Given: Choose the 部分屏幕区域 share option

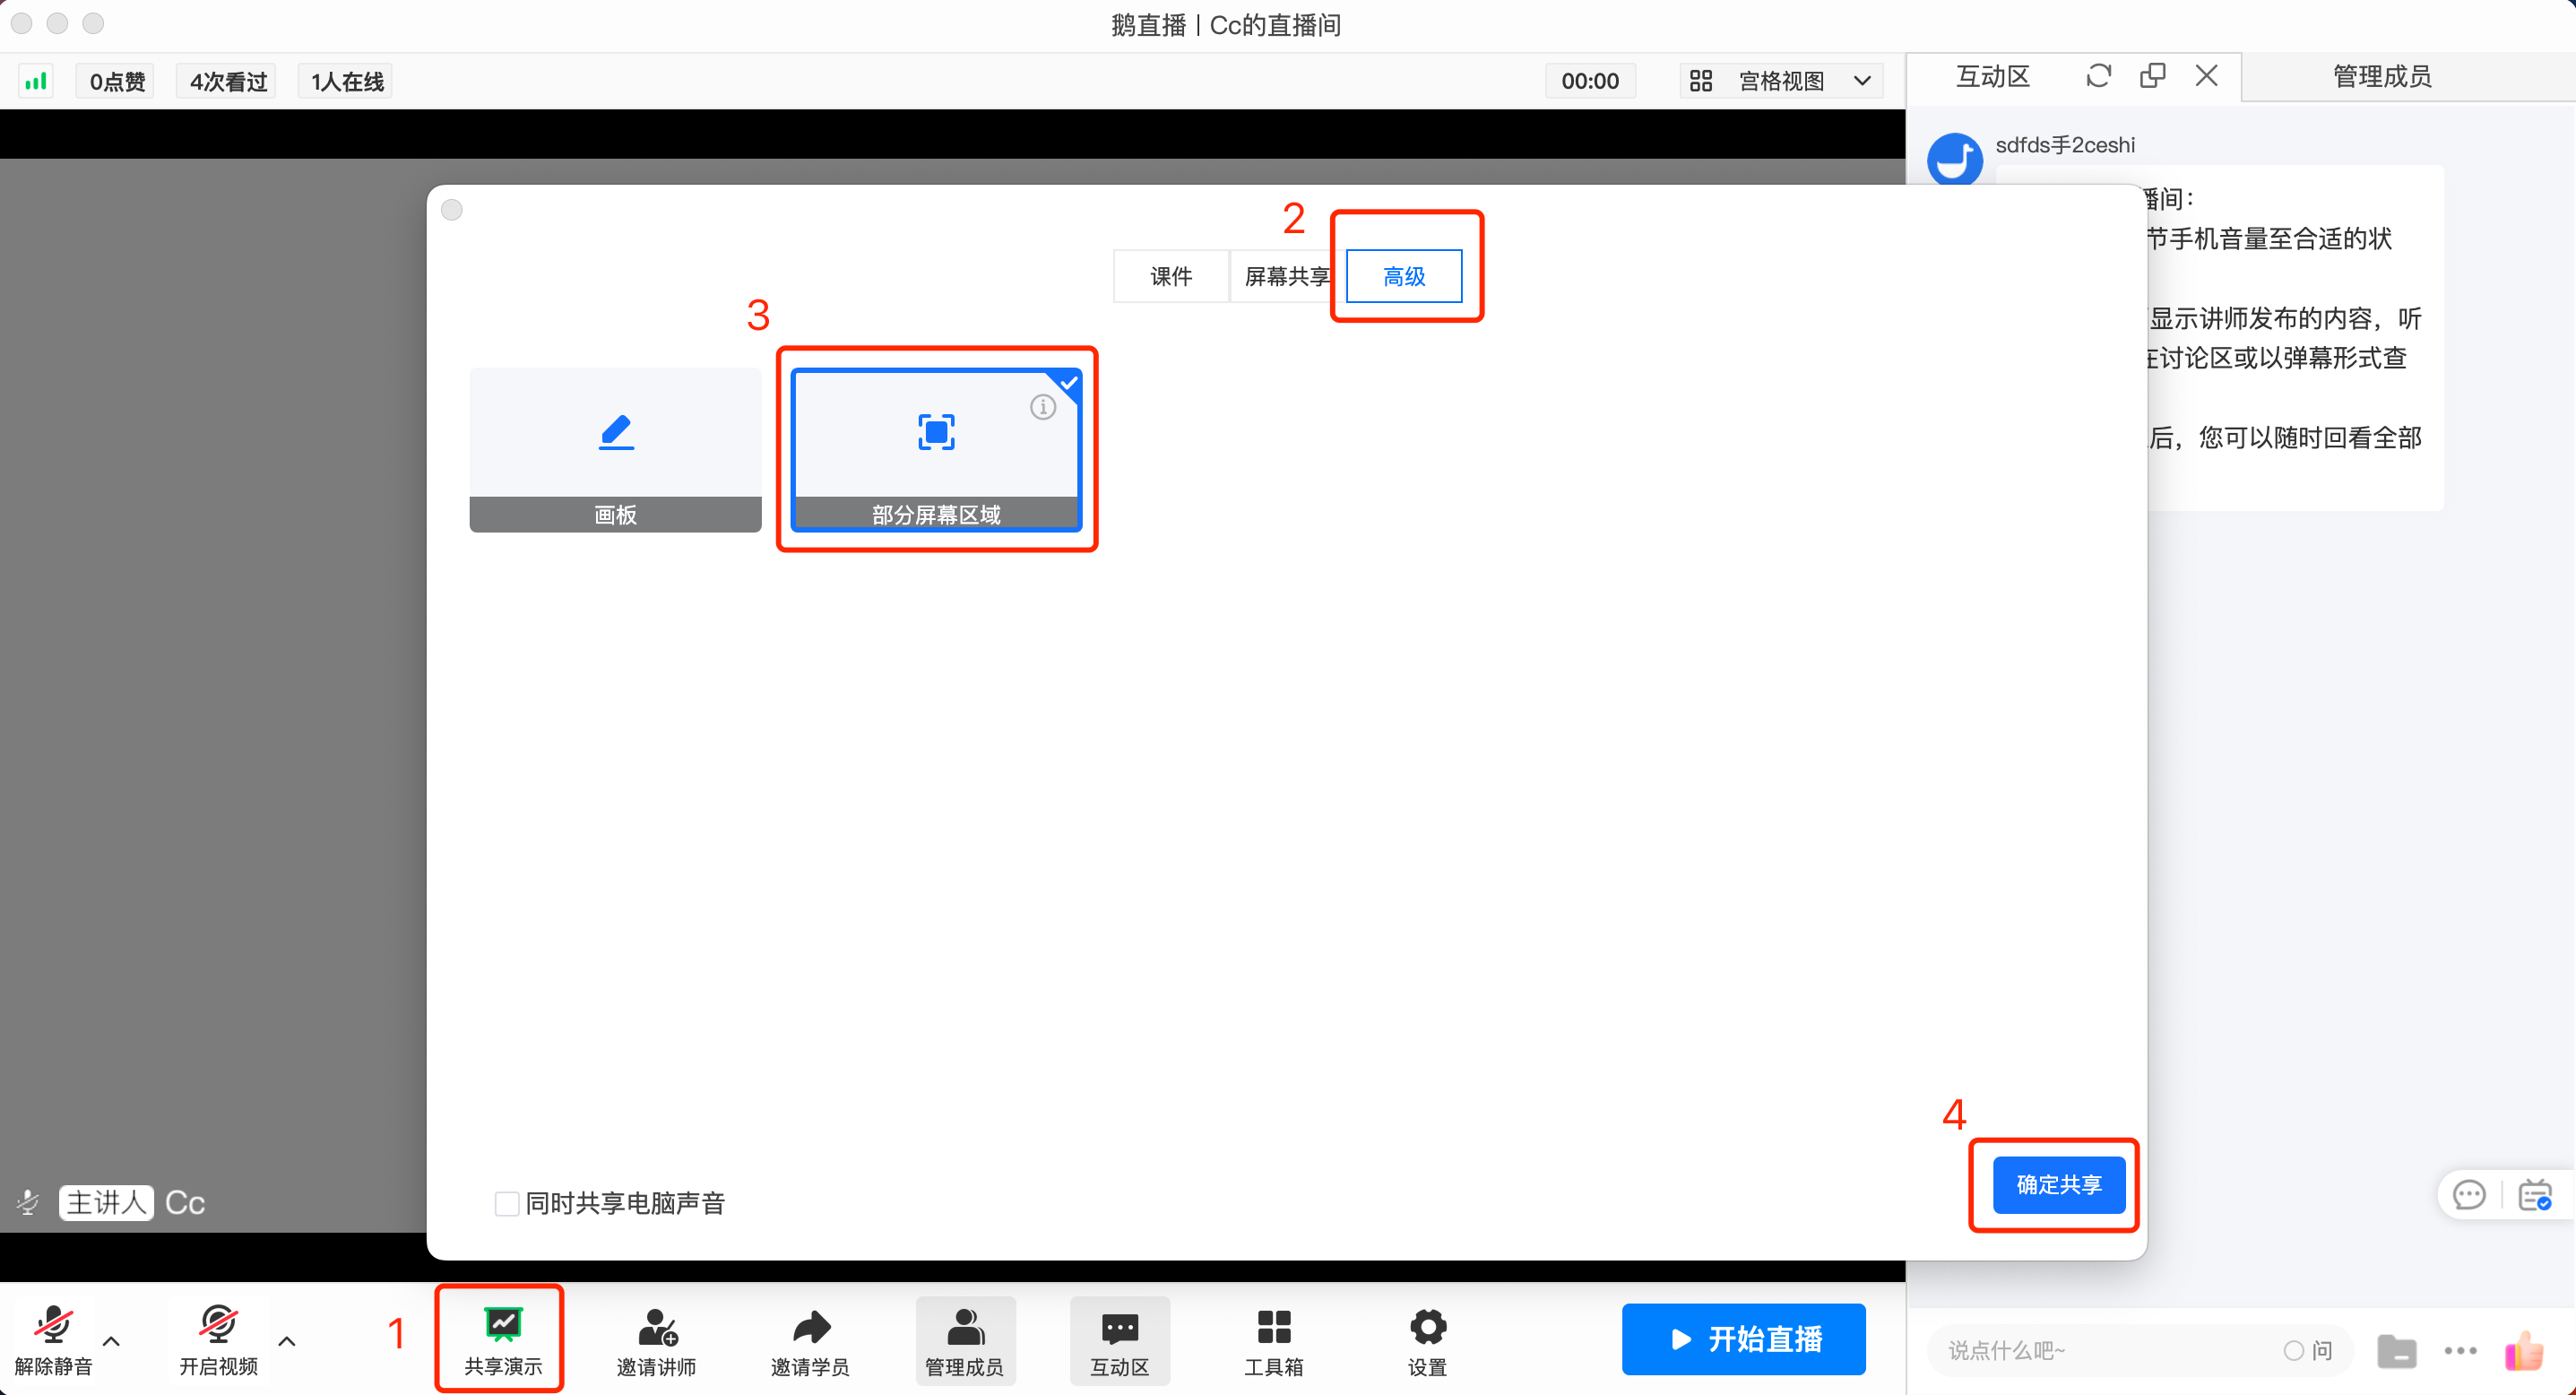Looking at the screenshot, I should (x=936, y=450).
